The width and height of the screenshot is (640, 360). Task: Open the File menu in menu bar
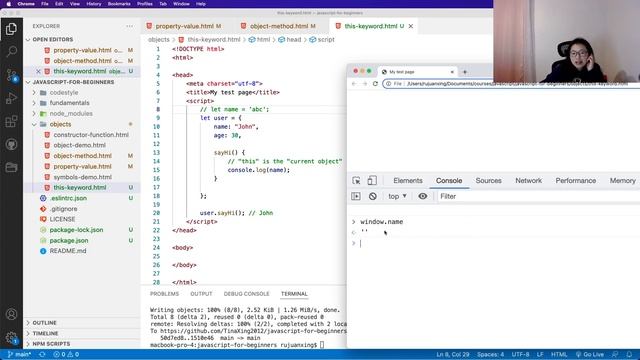[x=45, y=4]
